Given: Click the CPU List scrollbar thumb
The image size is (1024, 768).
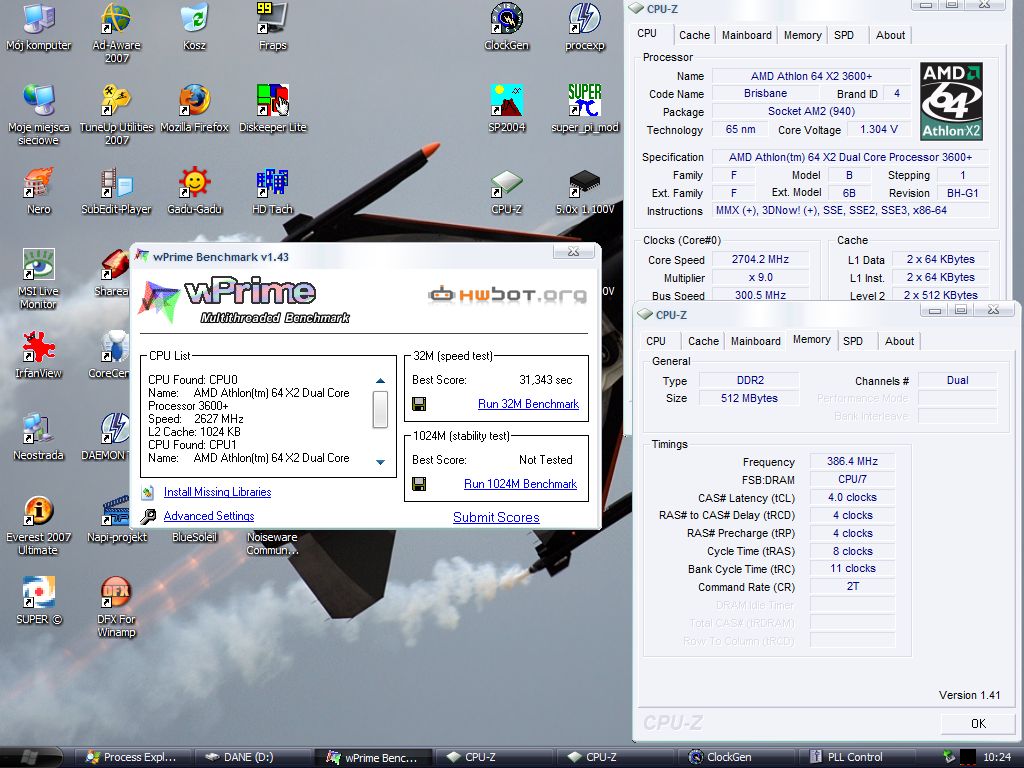Looking at the screenshot, I should [380, 409].
